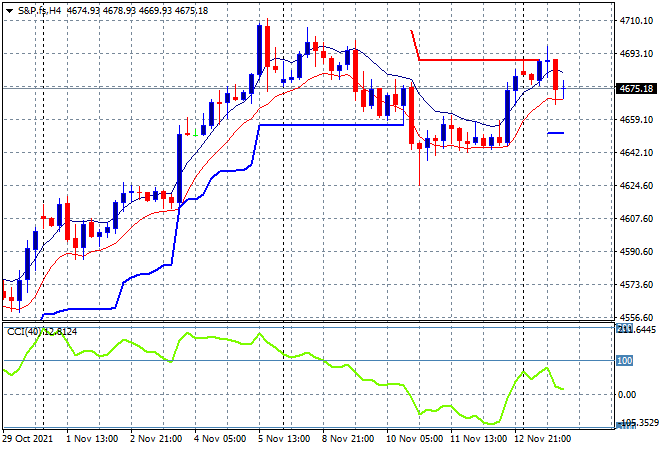Click the 4607.60 price axis label
This screenshot has height=450, width=660.
[x=636, y=218]
